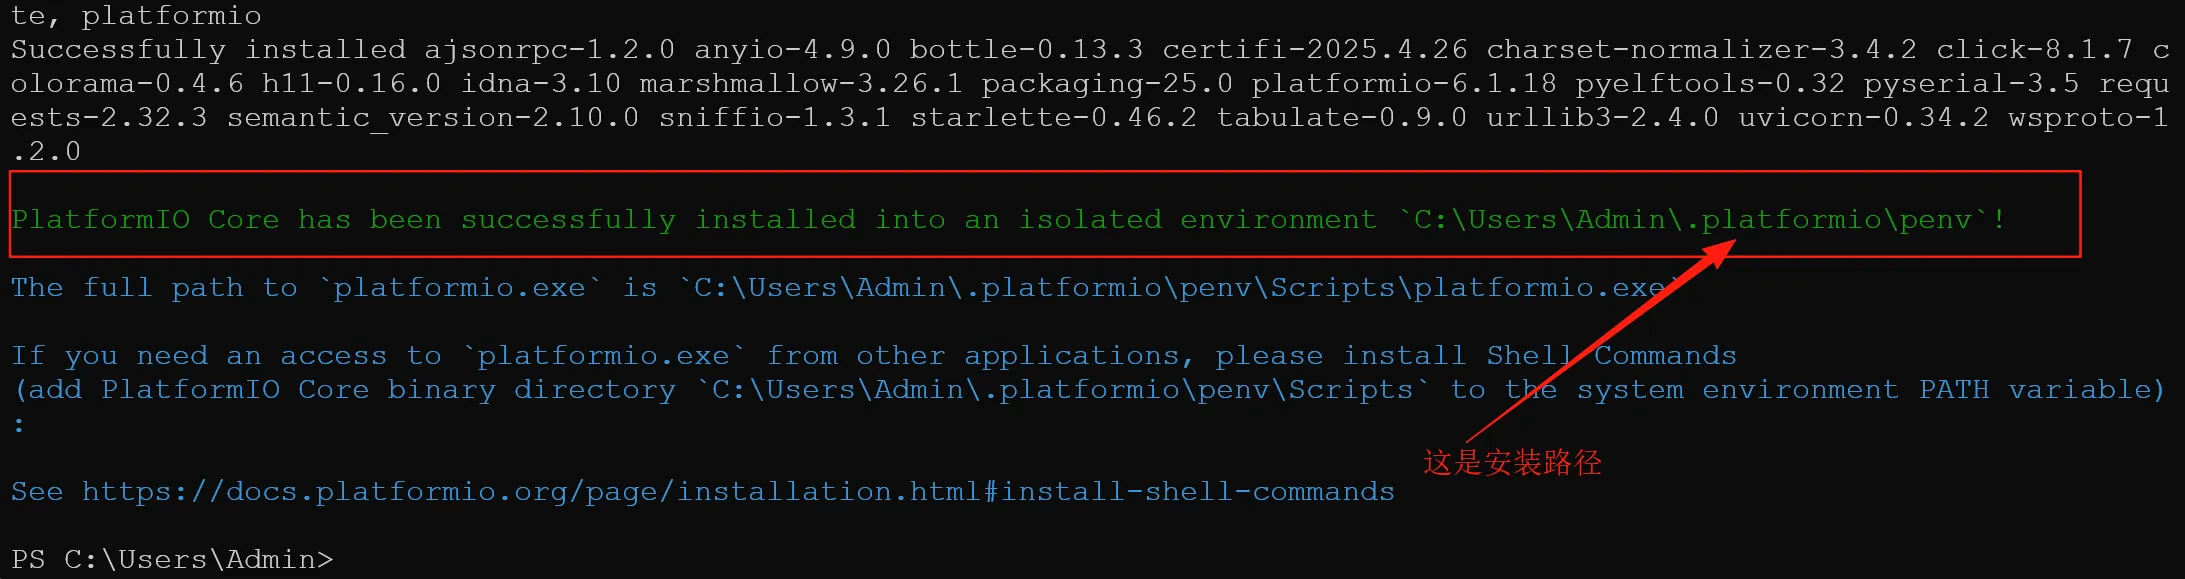Click the penv\Scripts binary directory path
The image size is (2185, 579).
(1064, 390)
